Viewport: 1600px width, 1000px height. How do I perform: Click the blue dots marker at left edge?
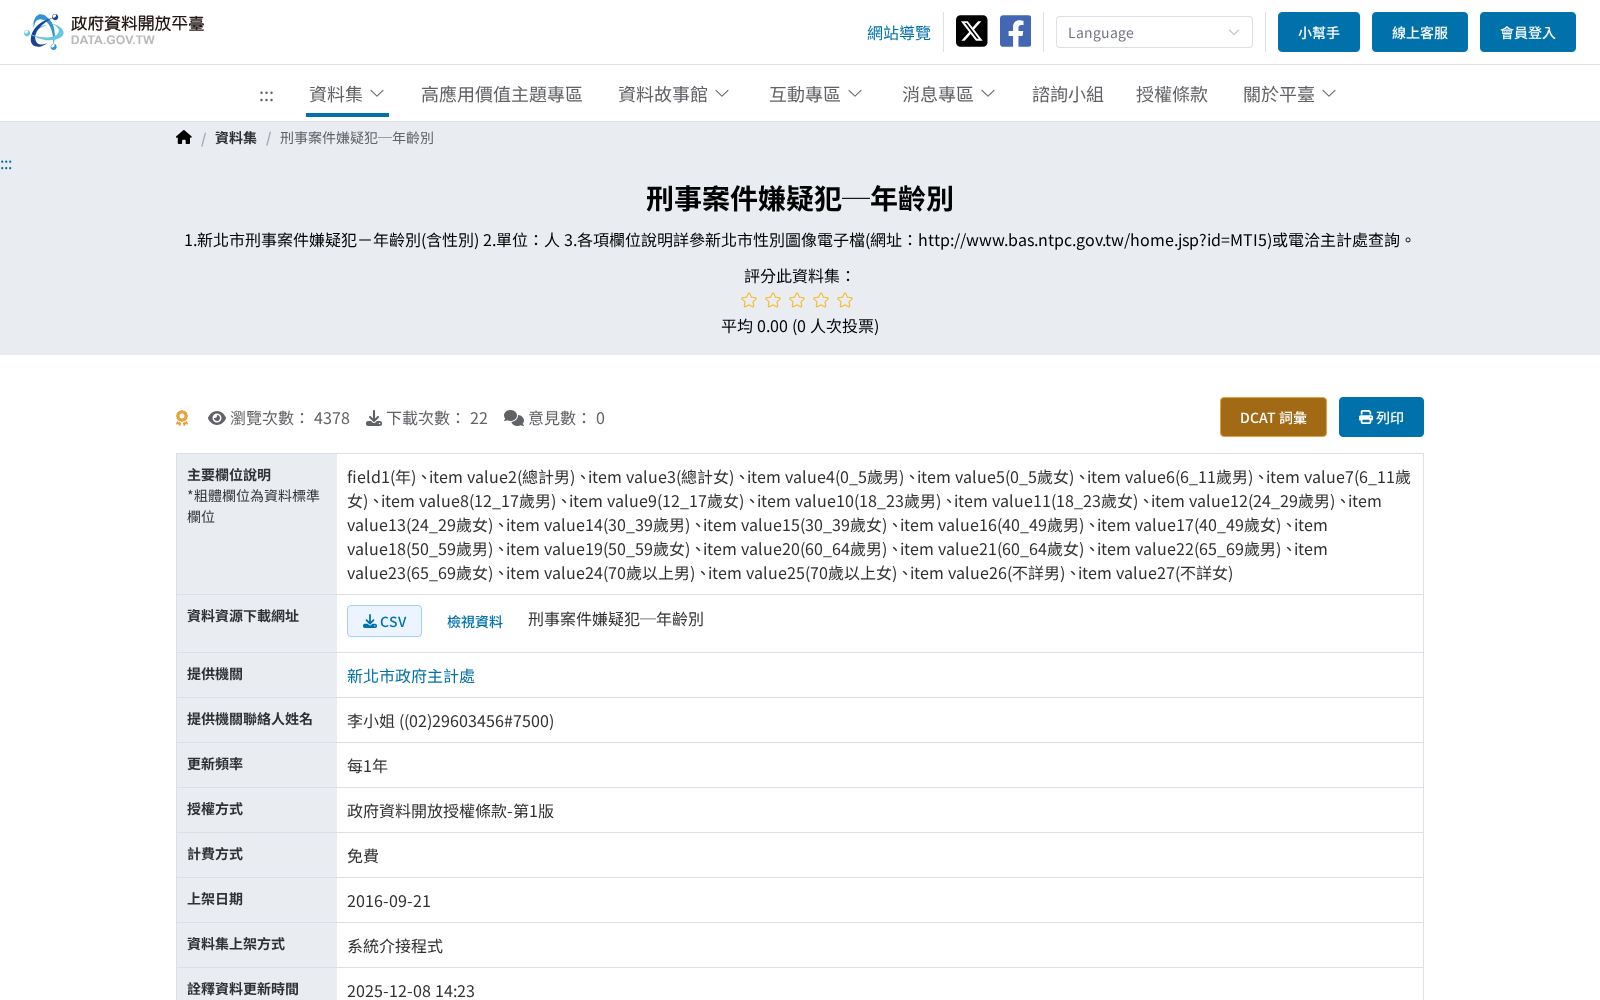[6, 164]
